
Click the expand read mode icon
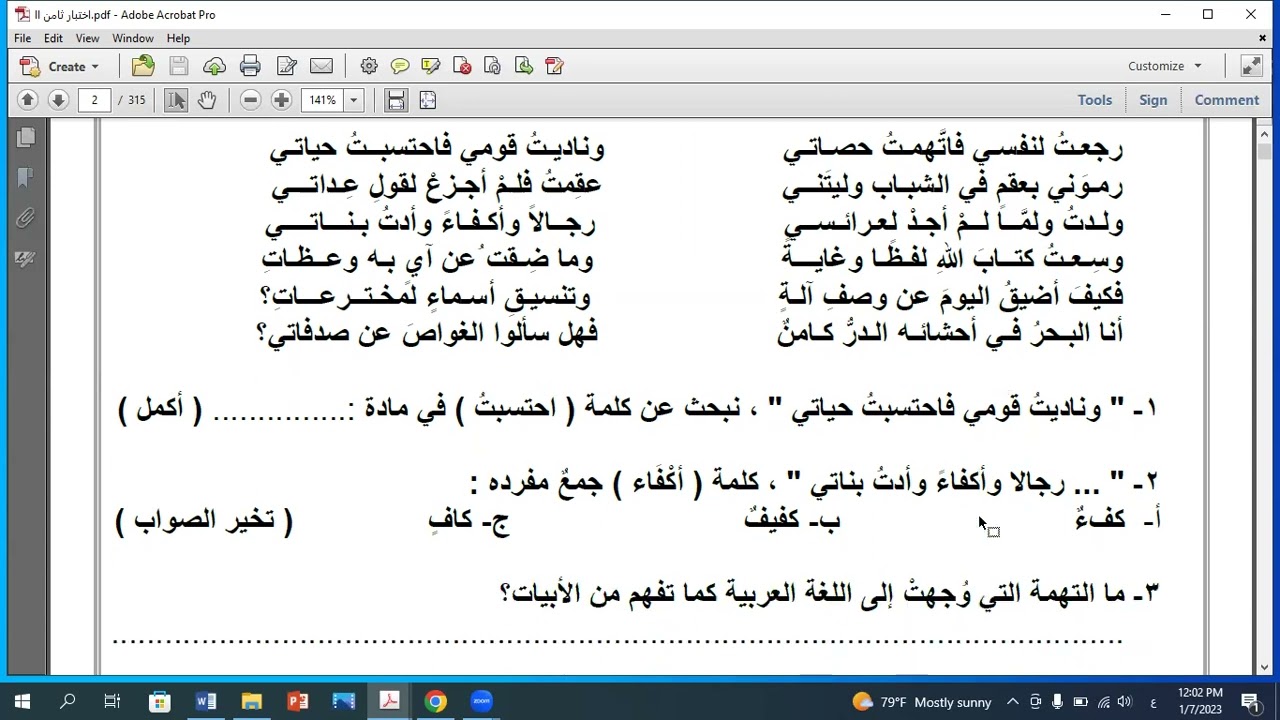(x=1251, y=66)
